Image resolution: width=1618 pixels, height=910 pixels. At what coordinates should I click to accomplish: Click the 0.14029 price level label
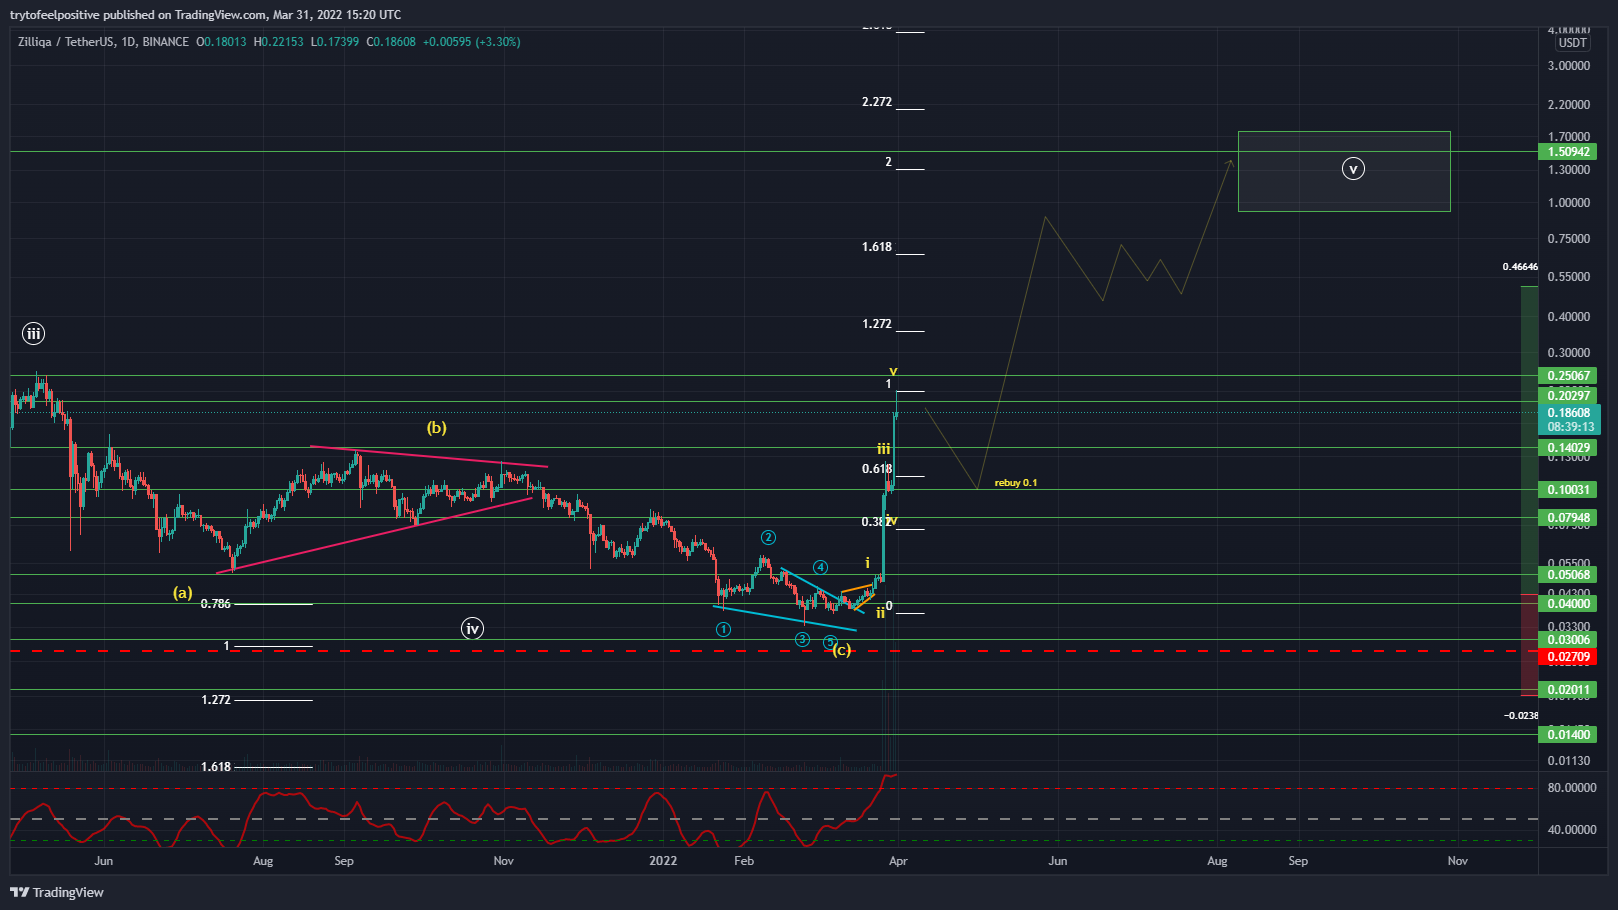[x=1567, y=448]
